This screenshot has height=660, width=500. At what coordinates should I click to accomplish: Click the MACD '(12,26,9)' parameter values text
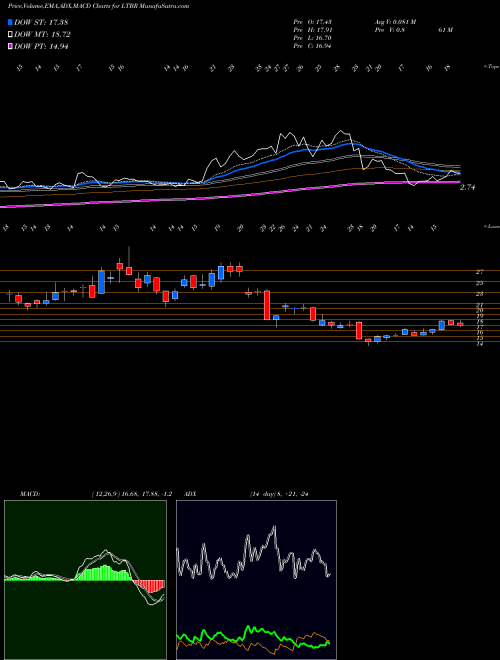[x=132, y=494]
